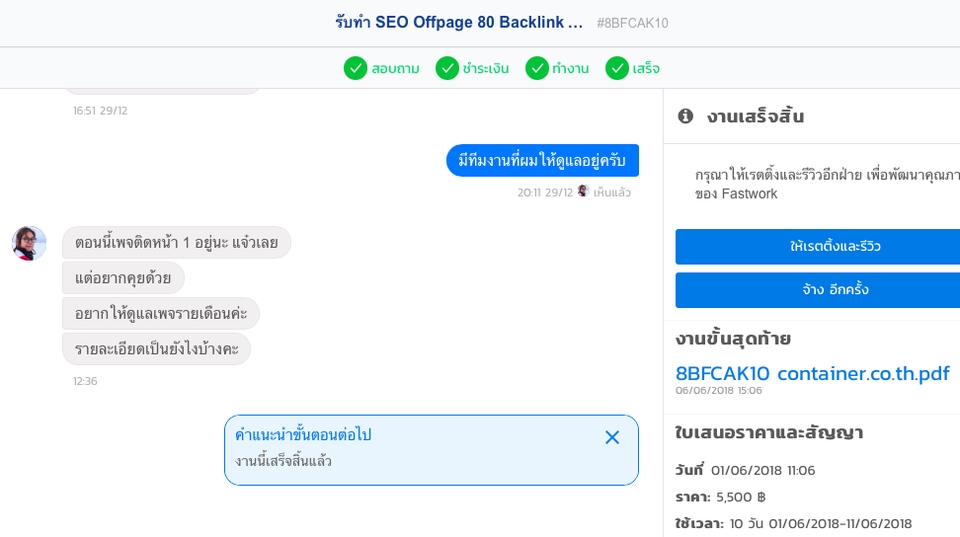Select the สอบถาม step label

pyautogui.click(x=396, y=69)
